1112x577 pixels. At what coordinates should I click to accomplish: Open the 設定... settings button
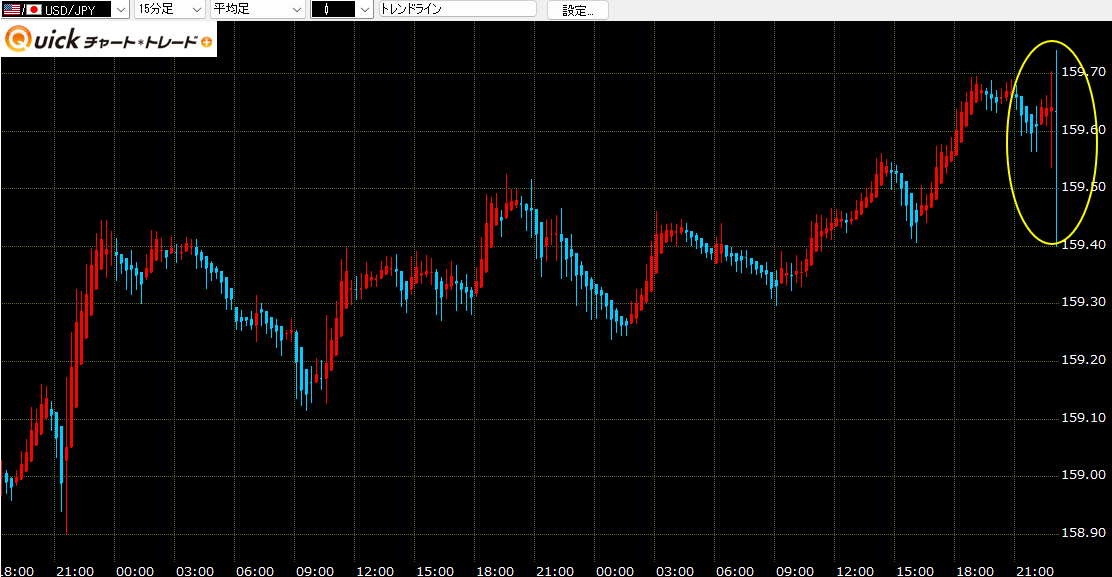(578, 10)
